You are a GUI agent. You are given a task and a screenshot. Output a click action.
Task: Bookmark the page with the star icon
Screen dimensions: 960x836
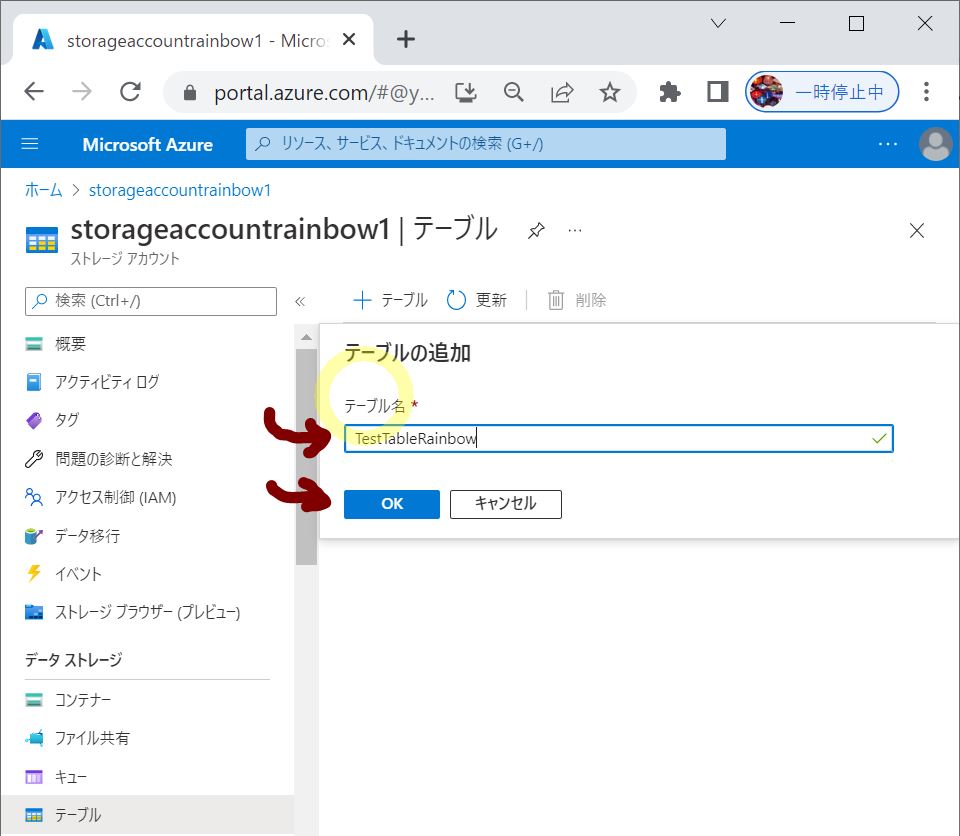click(610, 92)
